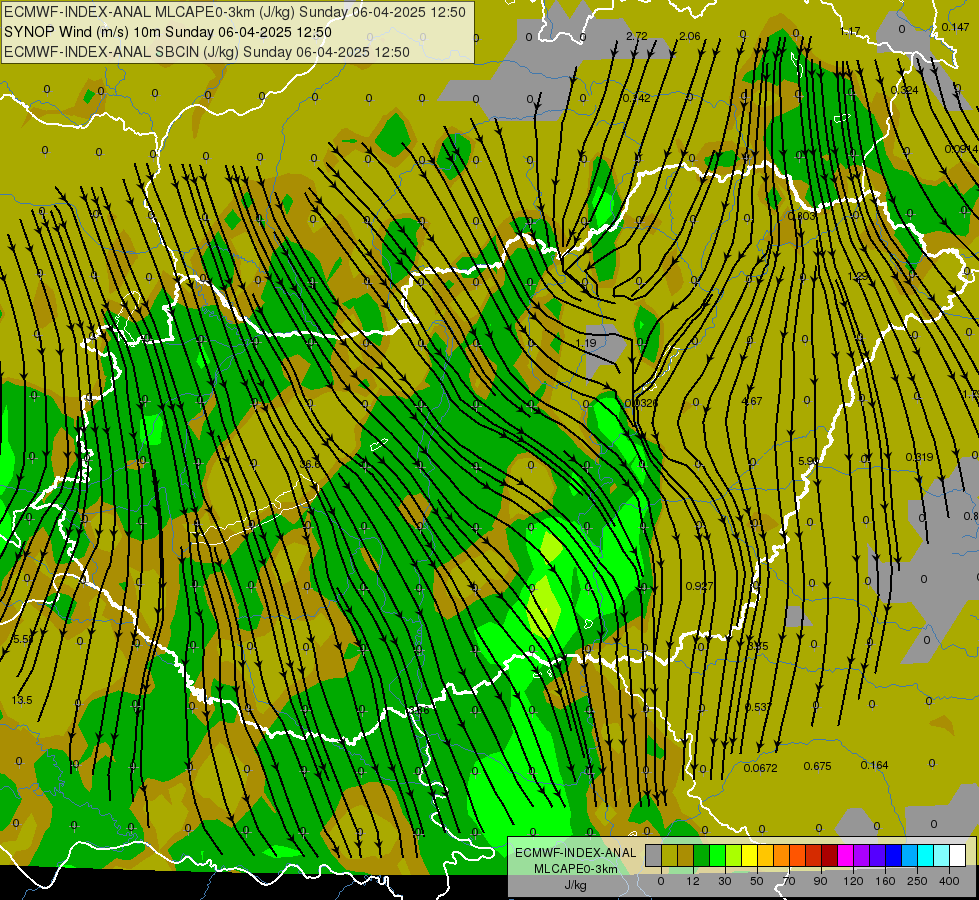
Task: Click the map value 0.675
Action: [x=817, y=766]
